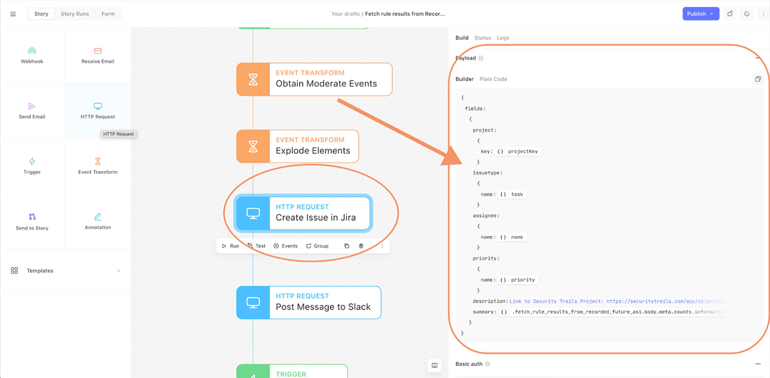Open the Form tab
The image size is (770, 378).
(108, 14)
